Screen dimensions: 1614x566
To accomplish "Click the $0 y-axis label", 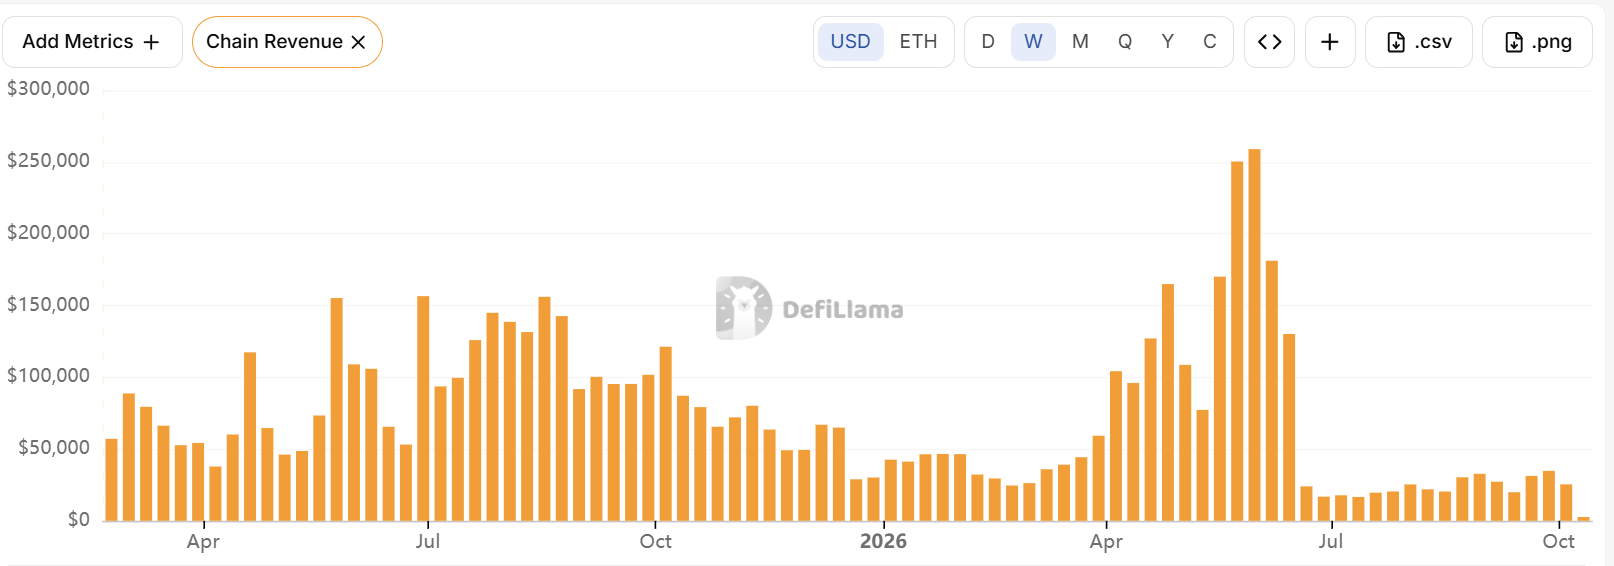I will (79, 520).
